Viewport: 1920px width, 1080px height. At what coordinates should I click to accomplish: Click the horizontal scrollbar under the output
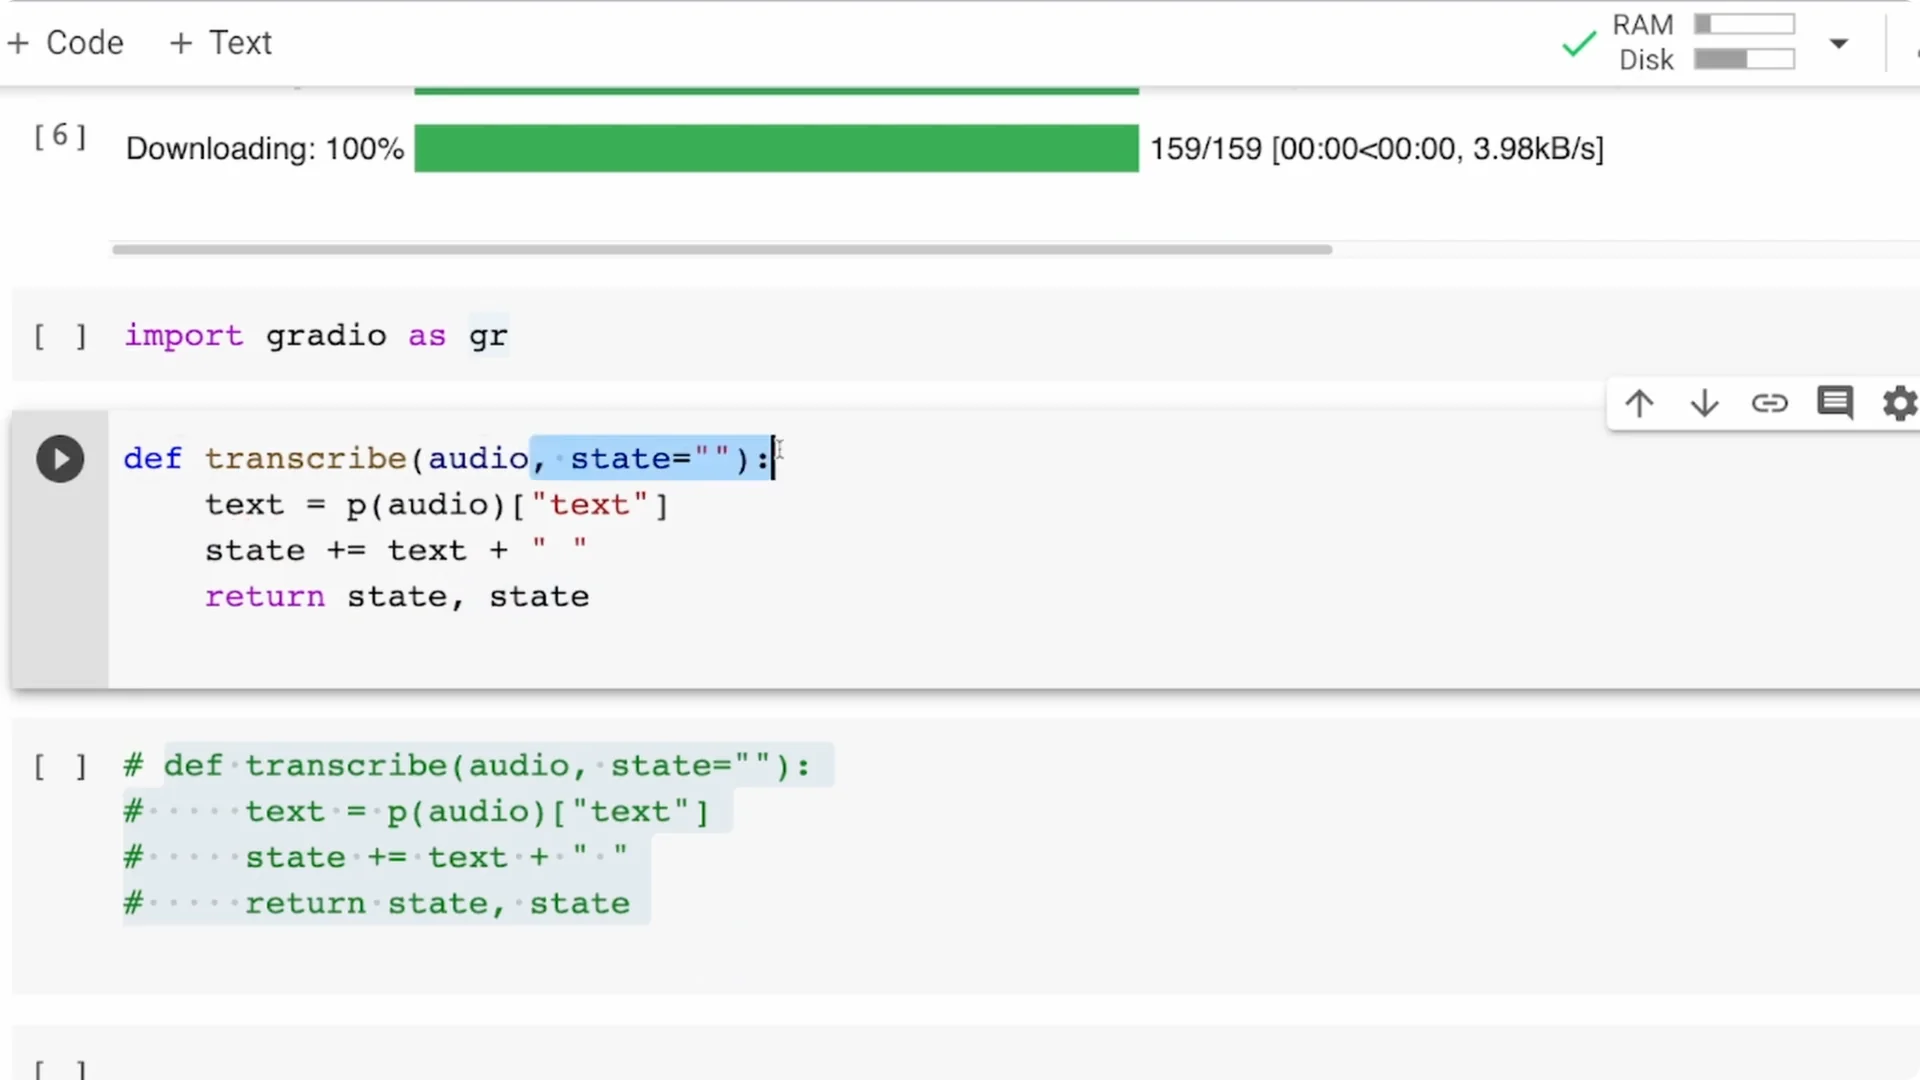click(720, 249)
